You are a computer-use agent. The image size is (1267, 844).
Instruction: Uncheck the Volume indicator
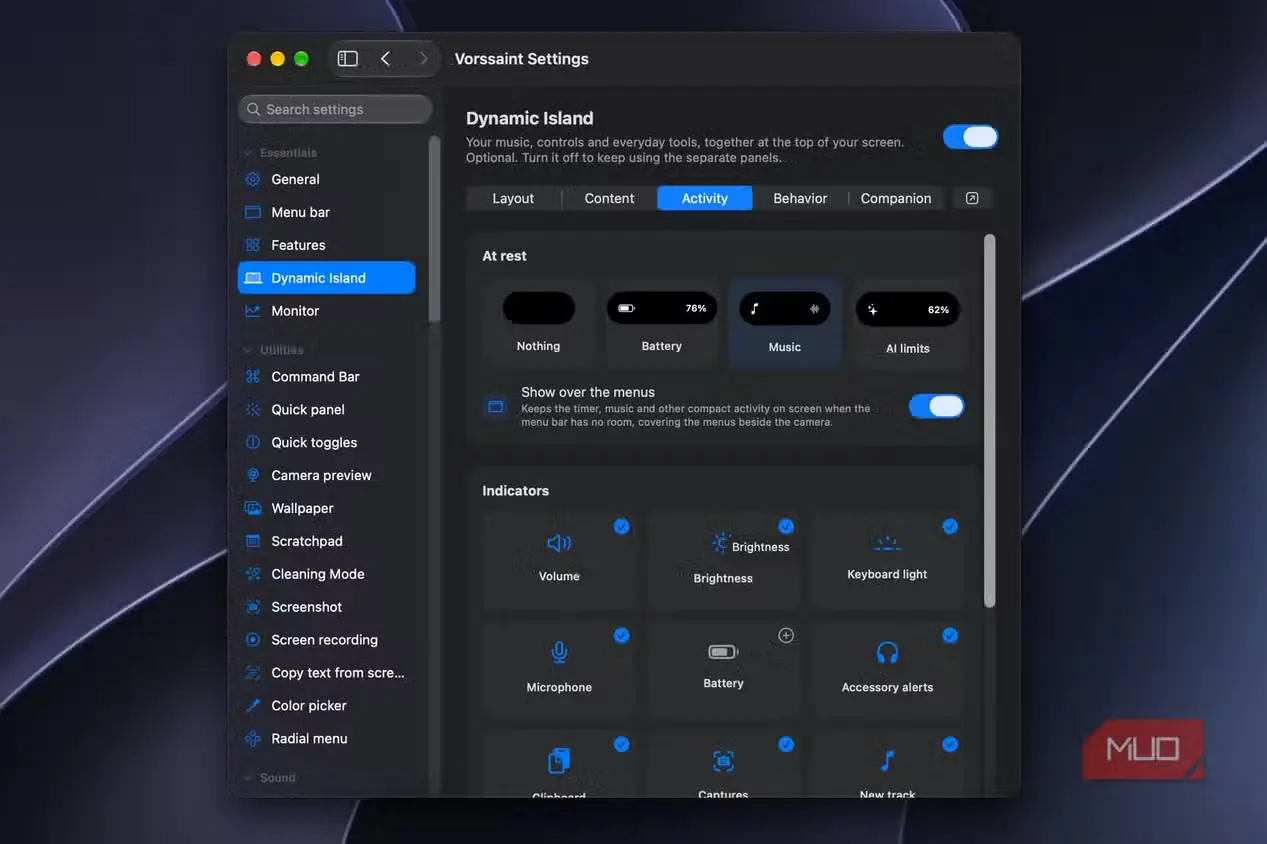622,527
